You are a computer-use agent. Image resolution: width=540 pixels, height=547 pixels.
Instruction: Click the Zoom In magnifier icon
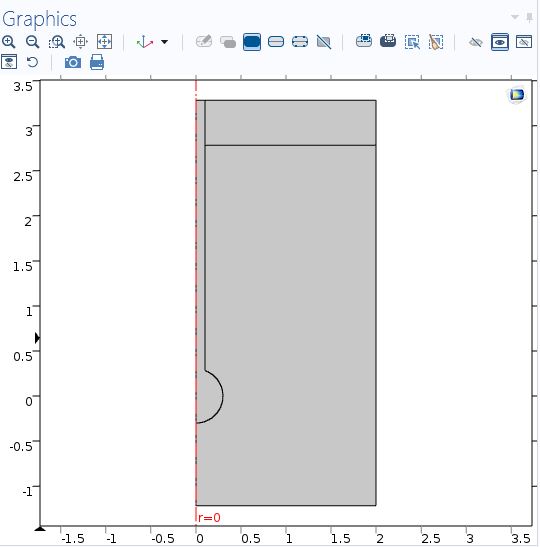(x=9, y=42)
